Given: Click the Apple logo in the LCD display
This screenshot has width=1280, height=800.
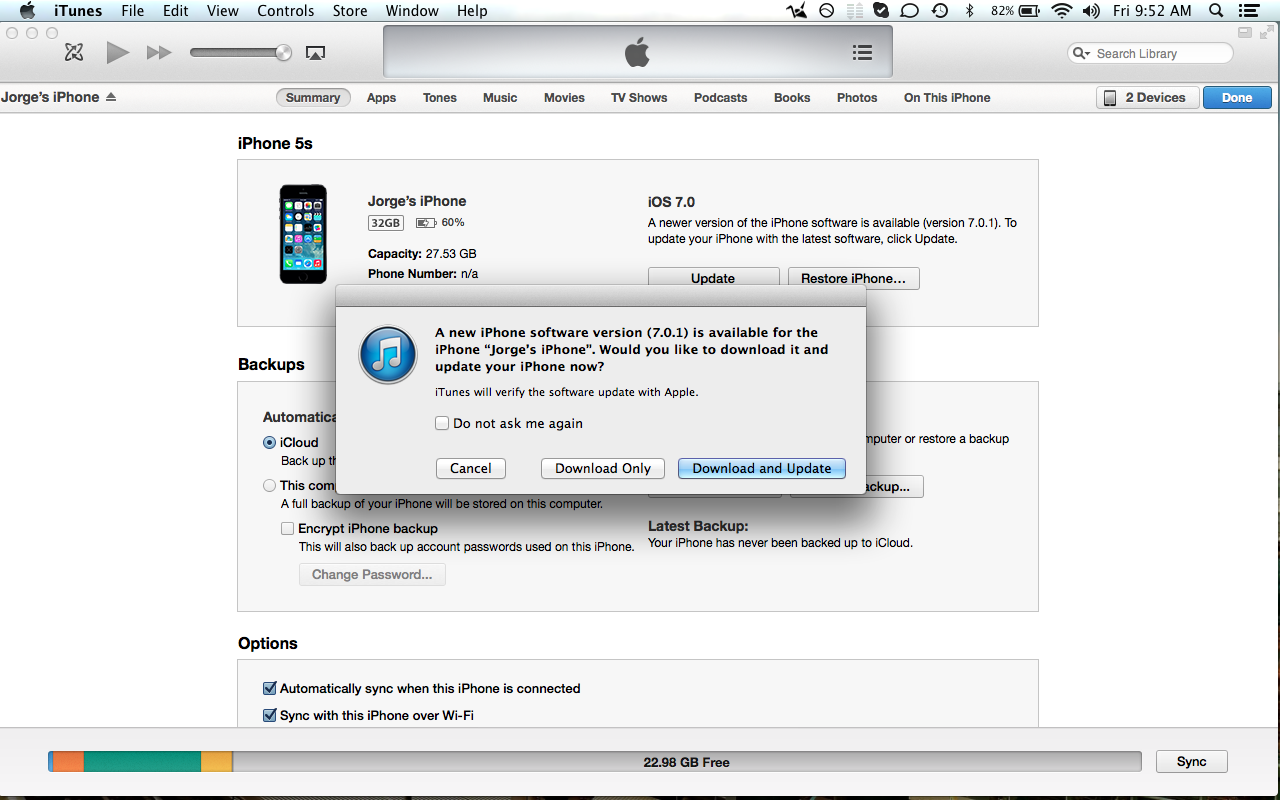Looking at the screenshot, I should (637, 52).
